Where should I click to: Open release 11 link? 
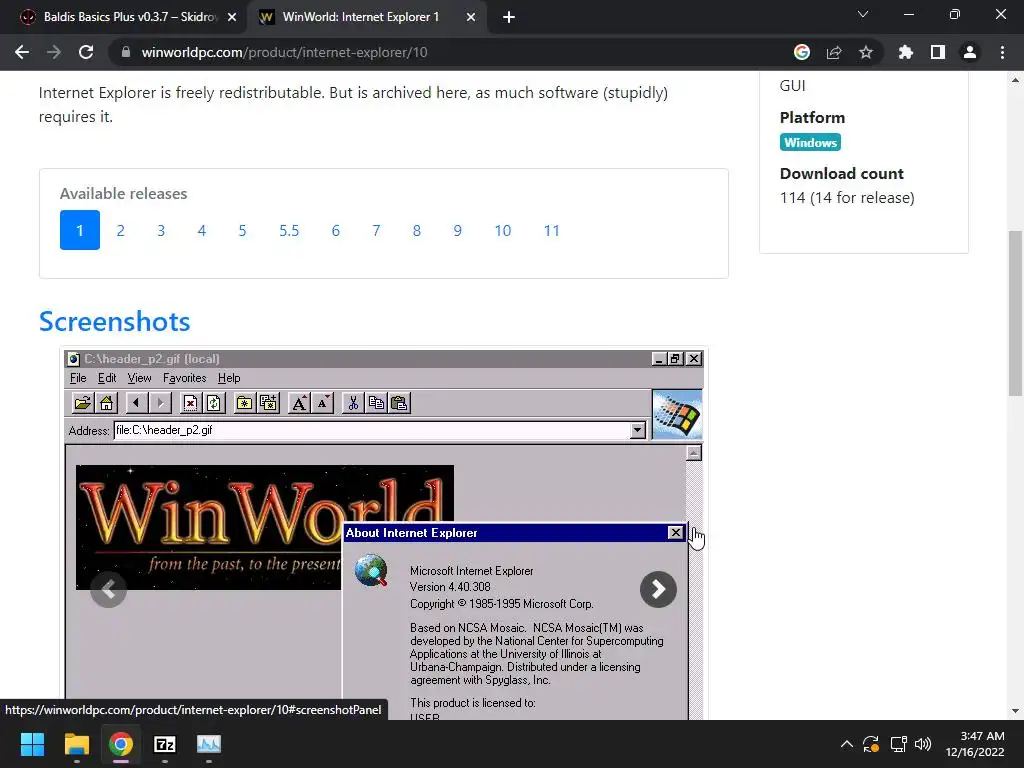[552, 230]
